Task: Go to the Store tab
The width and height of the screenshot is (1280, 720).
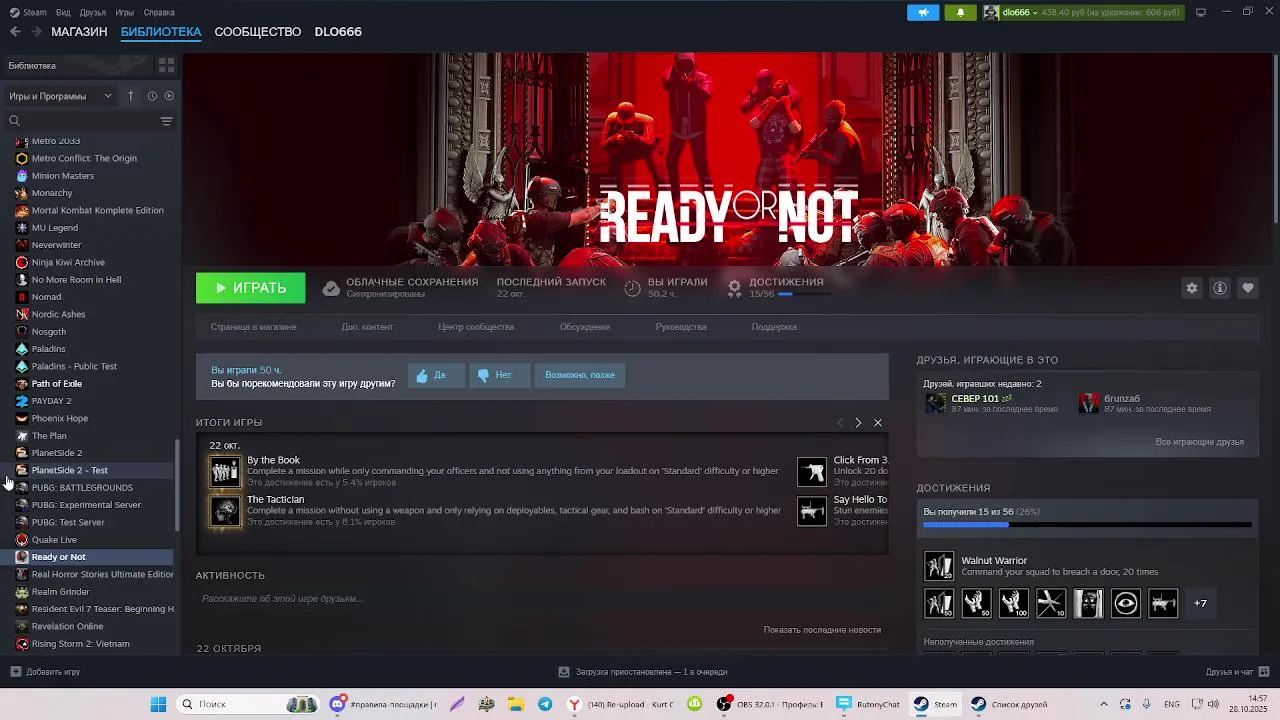Action: (79, 32)
